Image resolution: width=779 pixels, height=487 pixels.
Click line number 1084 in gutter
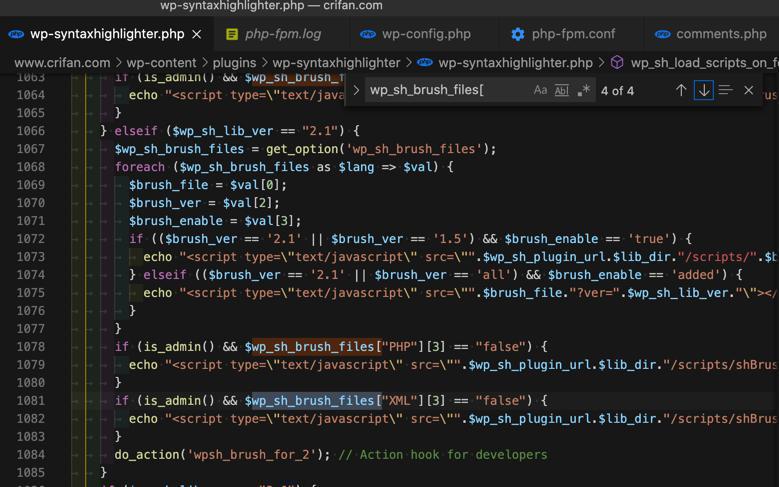[31, 455]
